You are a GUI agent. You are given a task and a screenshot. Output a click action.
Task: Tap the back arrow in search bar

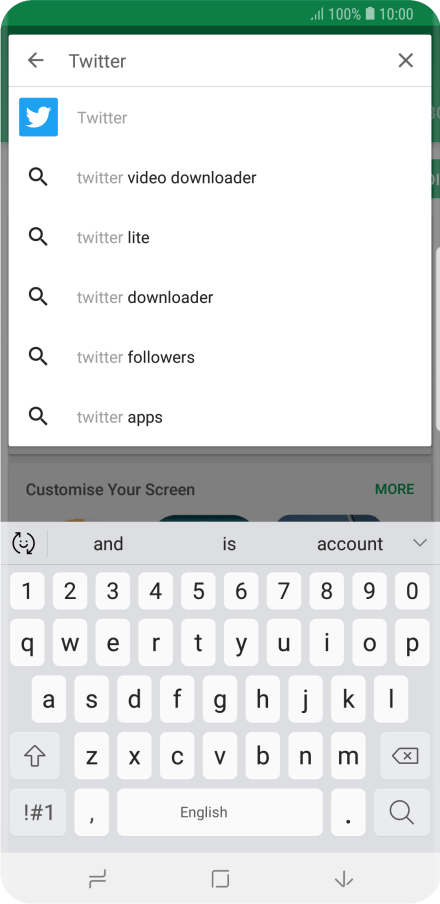pyautogui.click(x=36, y=60)
